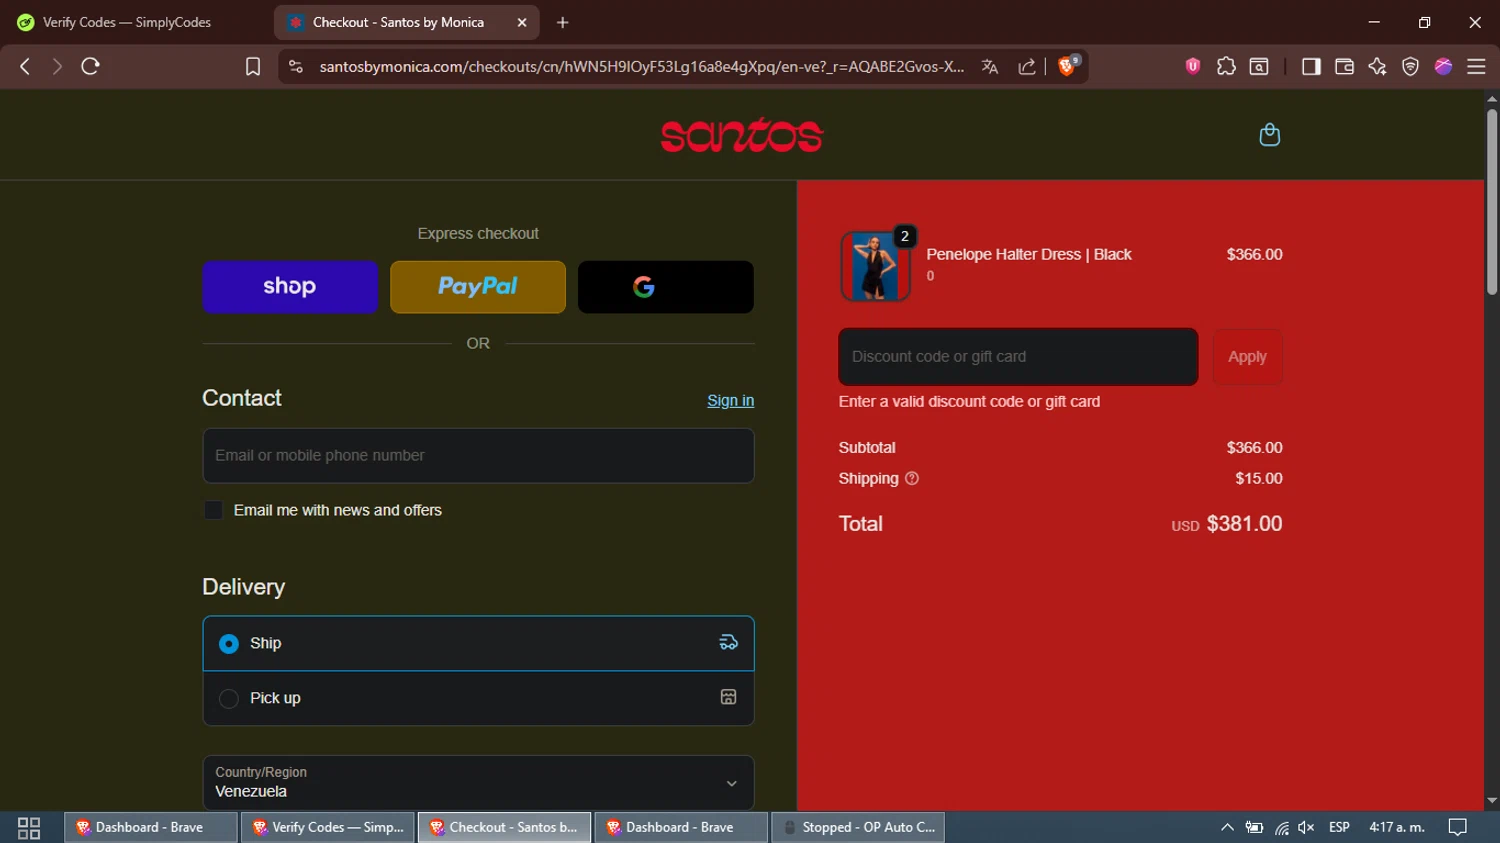
Task: Open Brave Wallet icon
Action: pyautogui.click(x=1344, y=66)
